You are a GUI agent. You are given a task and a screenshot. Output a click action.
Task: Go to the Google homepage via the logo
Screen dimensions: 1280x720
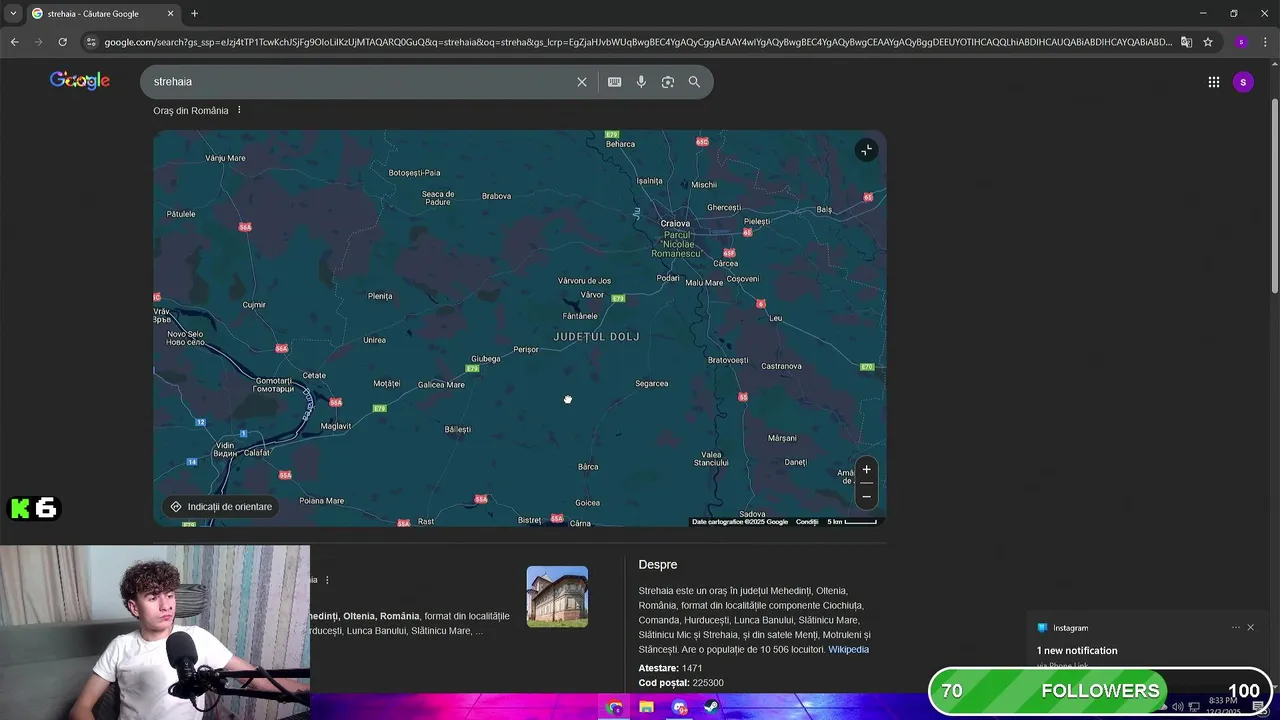pyautogui.click(x=80, y=81)
